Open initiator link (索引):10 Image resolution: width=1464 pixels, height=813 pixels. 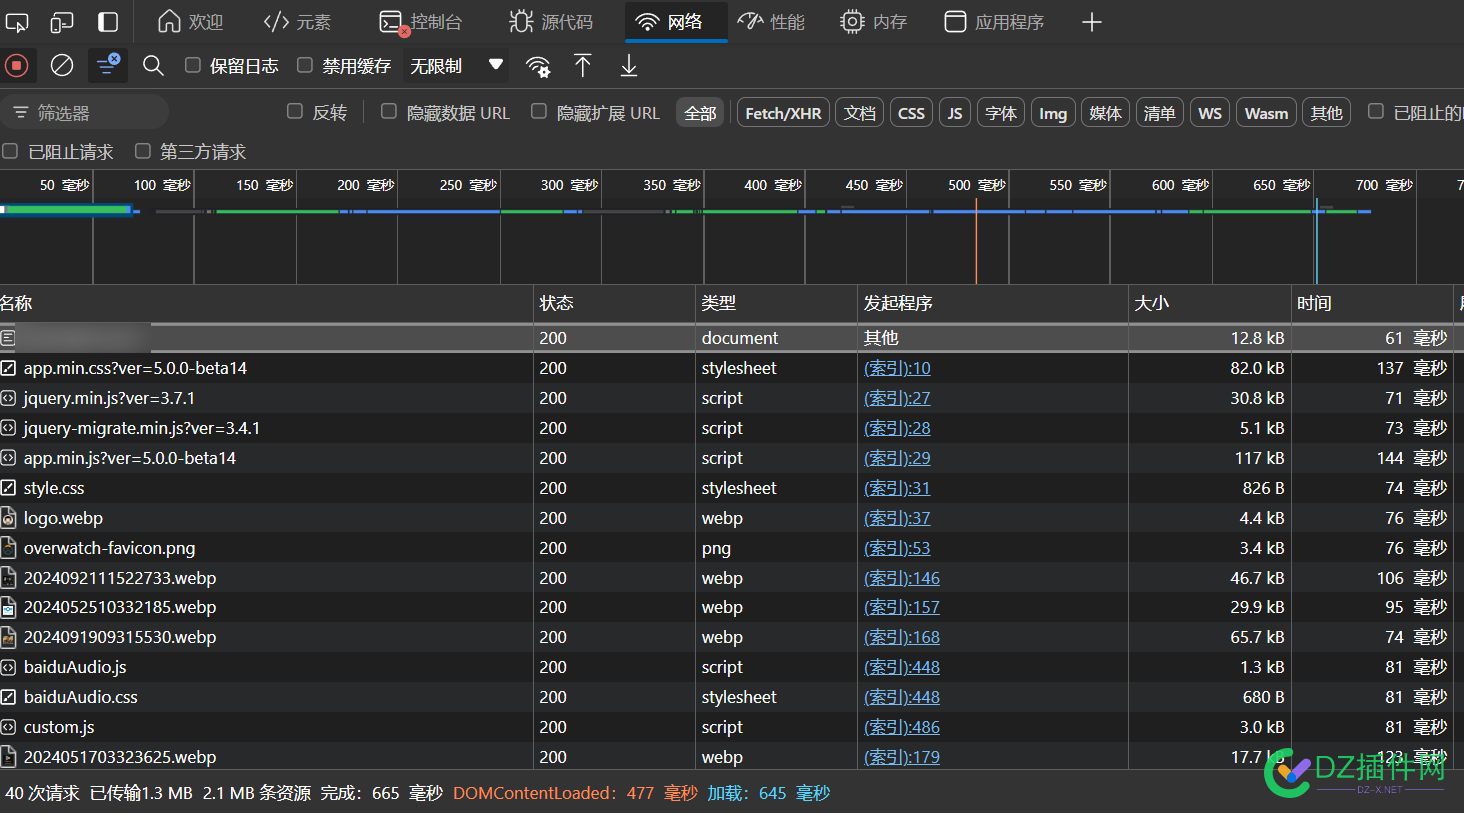897,368
